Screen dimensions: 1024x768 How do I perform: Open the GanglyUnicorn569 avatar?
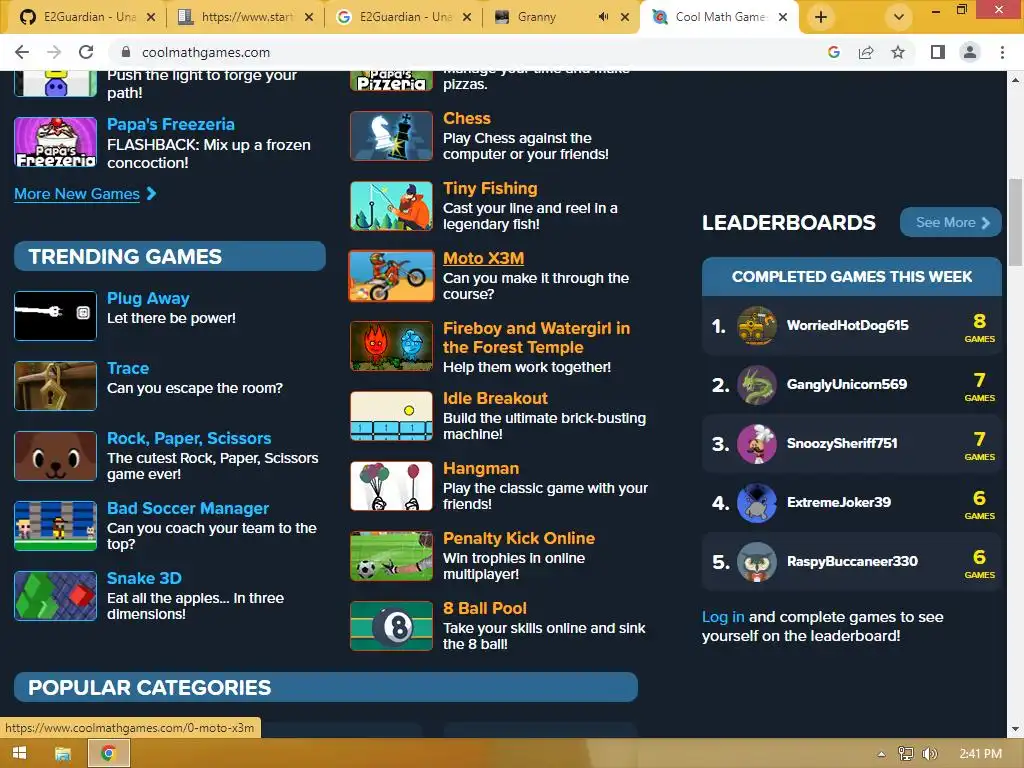coord(757,385)
